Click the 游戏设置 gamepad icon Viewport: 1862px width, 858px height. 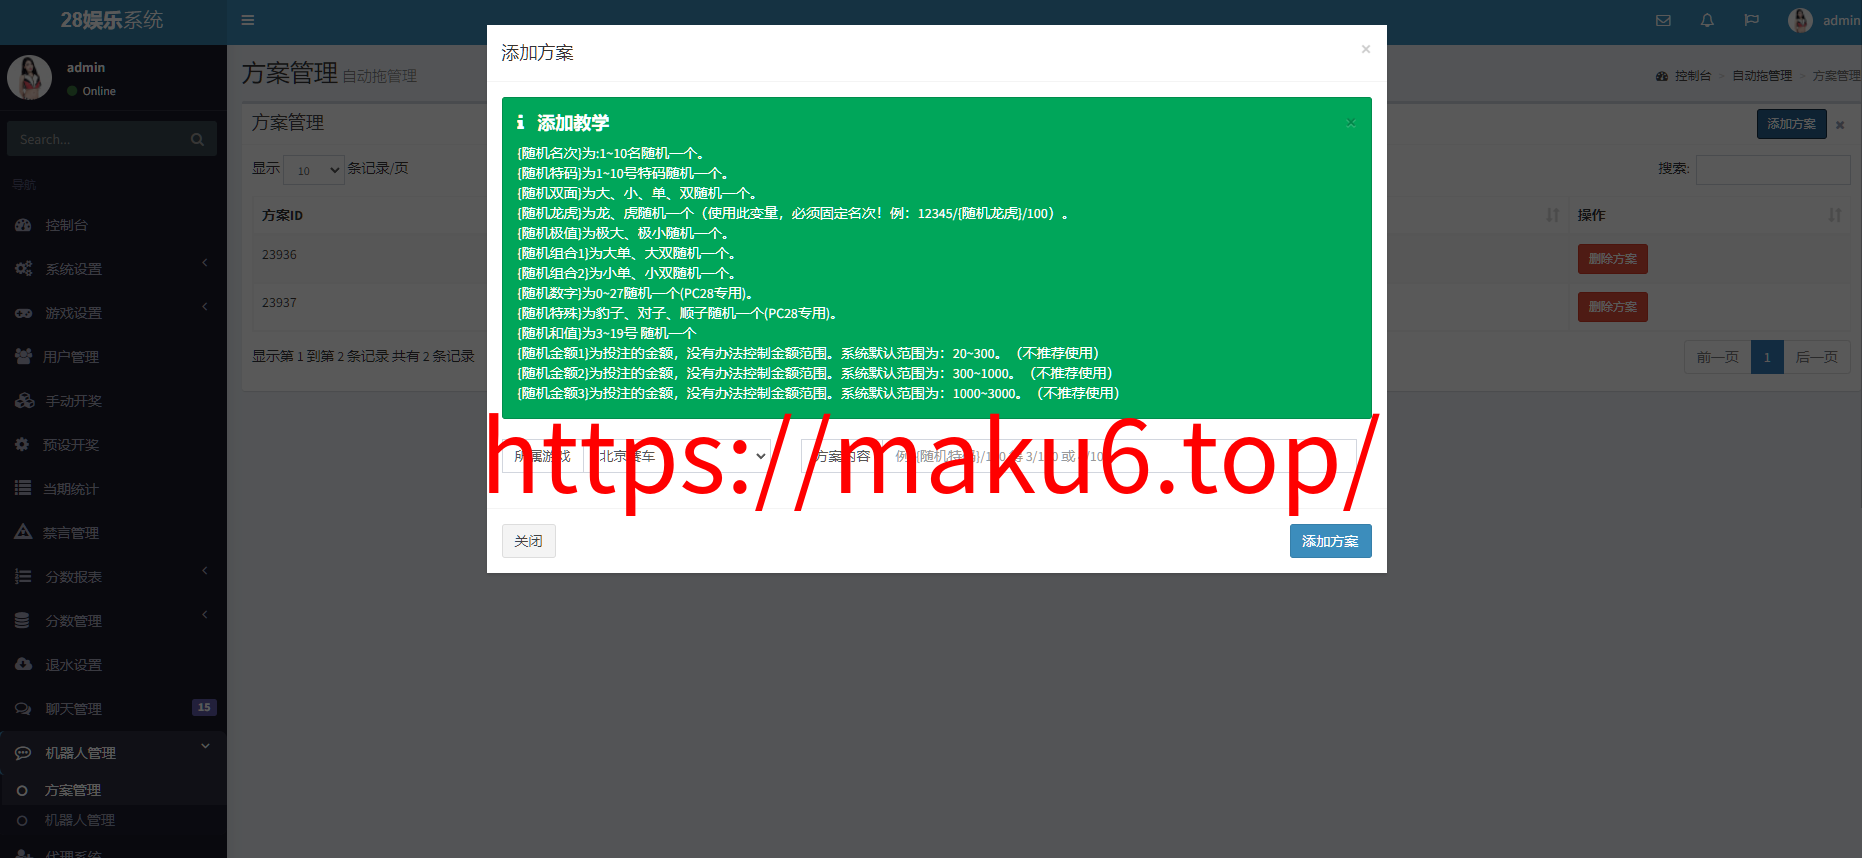[x=23, y=313]
